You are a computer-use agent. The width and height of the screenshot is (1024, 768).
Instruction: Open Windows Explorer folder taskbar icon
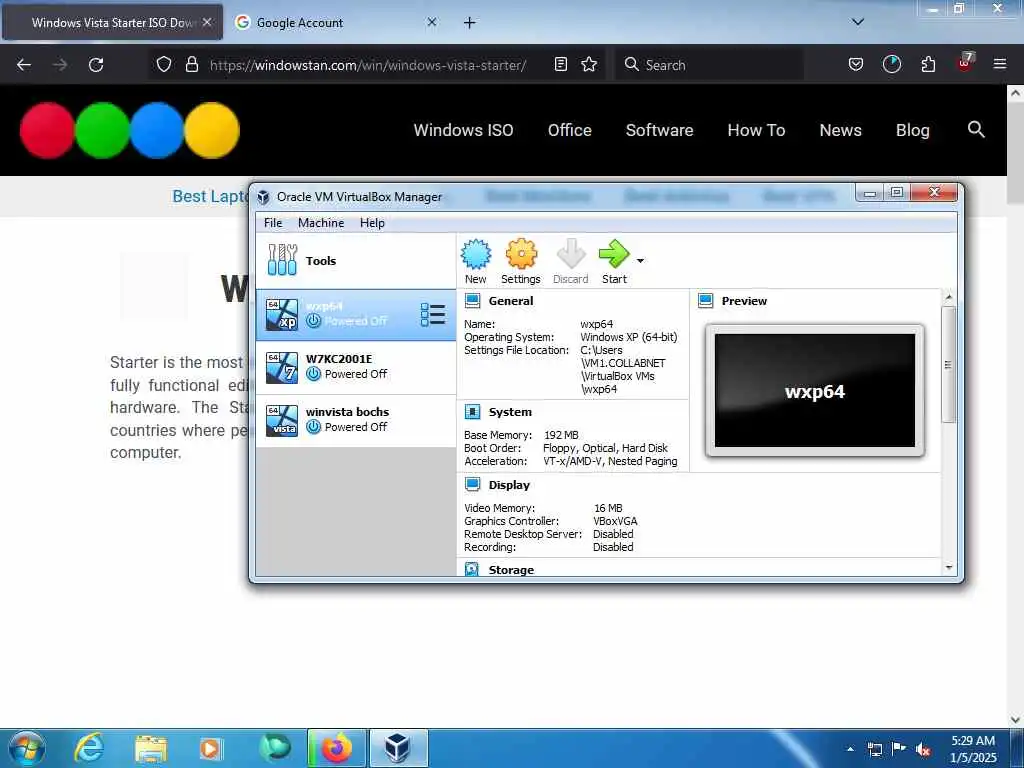(x=151, y=748)
